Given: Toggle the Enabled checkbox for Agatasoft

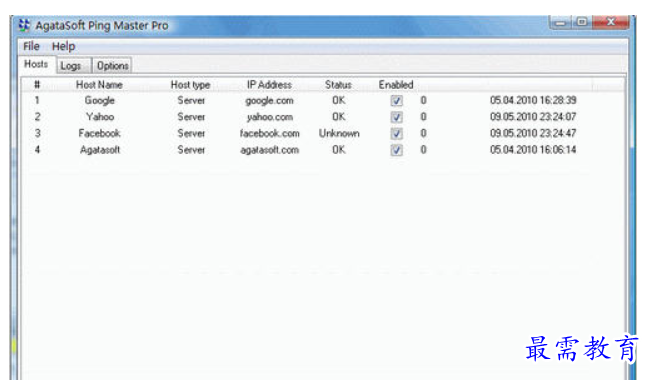Looking at the screenshot, I should click(x=397, y=150).
